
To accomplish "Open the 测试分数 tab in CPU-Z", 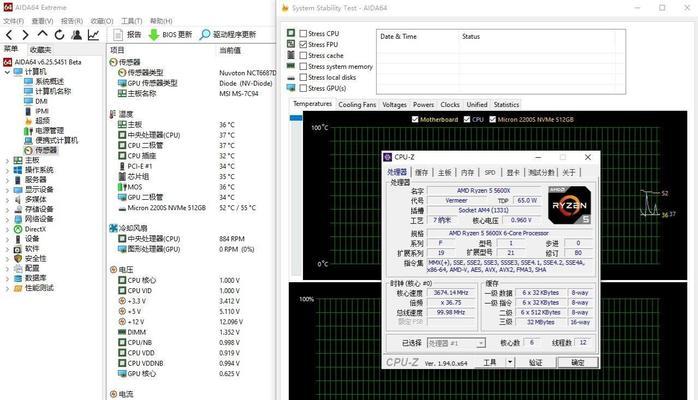I will pos(541,173).
